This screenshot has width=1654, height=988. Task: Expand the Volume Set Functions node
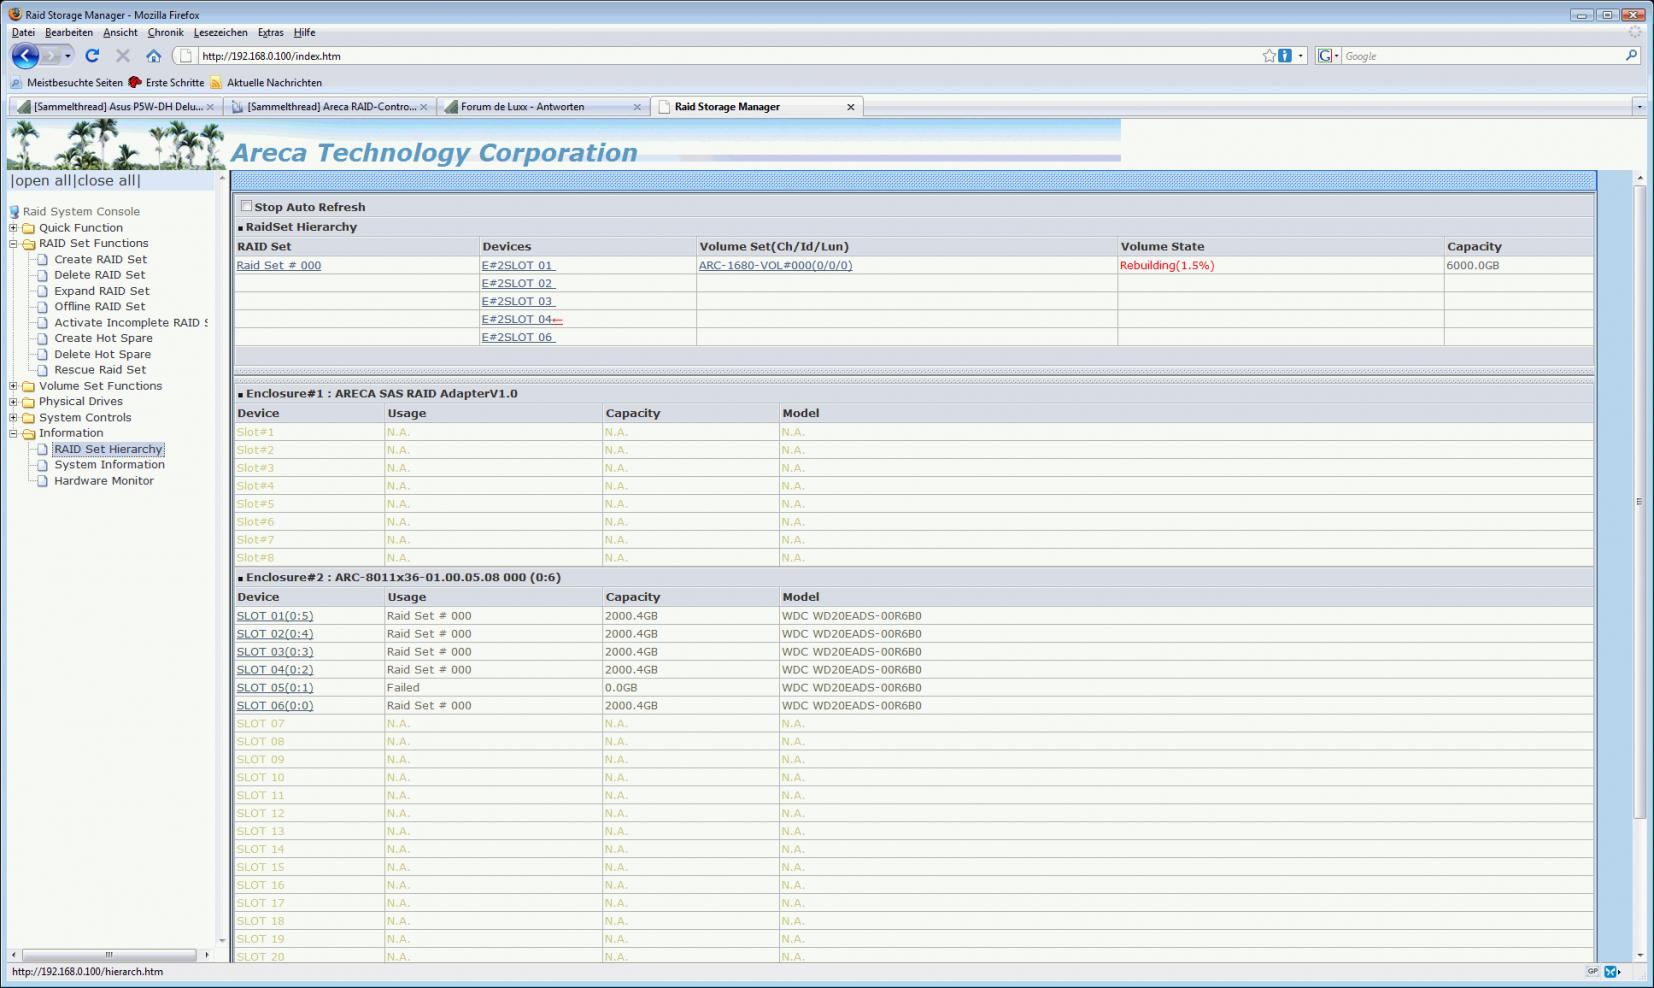[14, 386]
